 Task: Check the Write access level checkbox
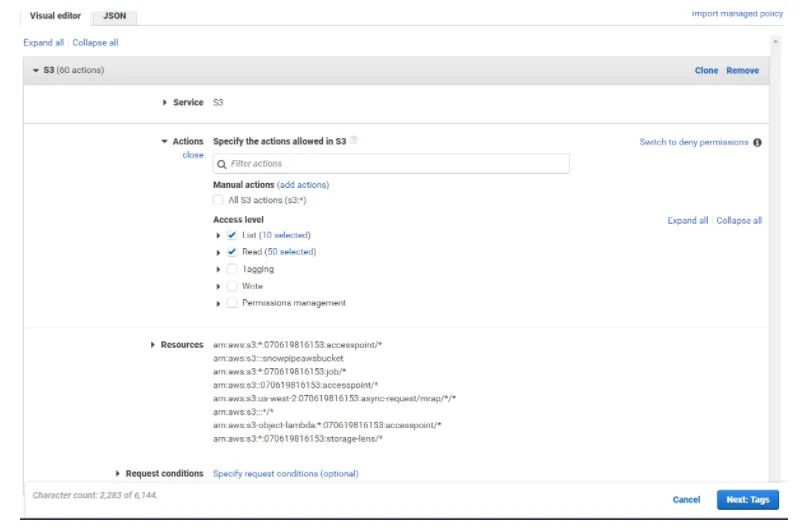[x=232, y=286]
